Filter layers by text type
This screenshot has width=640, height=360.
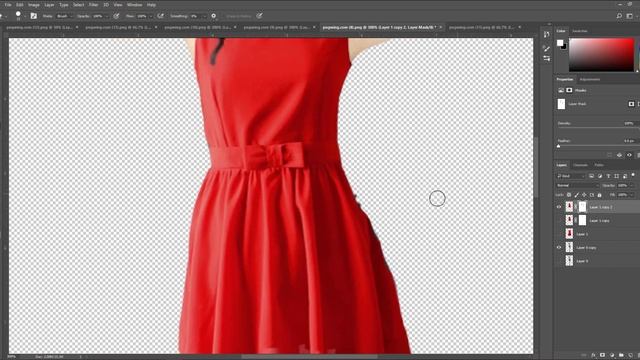point(608,176)
